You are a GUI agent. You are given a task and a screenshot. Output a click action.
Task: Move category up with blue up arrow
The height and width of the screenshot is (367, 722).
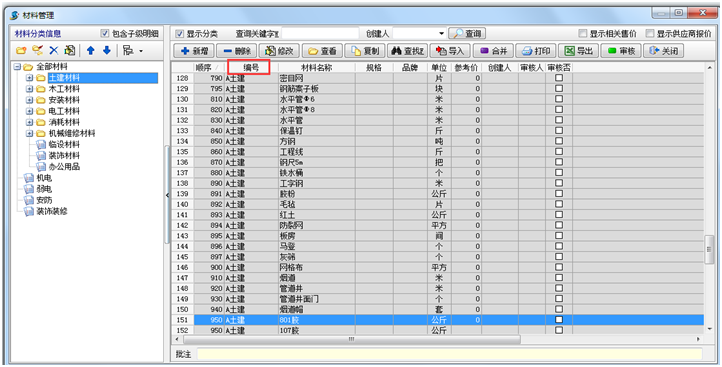pos(91,51)
